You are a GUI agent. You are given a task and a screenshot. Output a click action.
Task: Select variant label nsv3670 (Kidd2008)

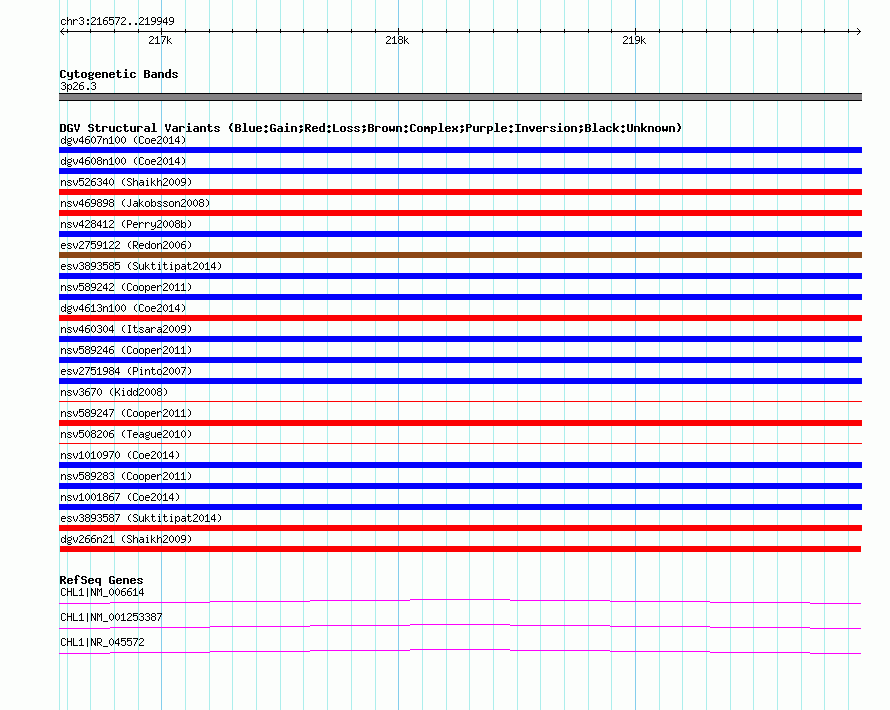coord(114,392)
